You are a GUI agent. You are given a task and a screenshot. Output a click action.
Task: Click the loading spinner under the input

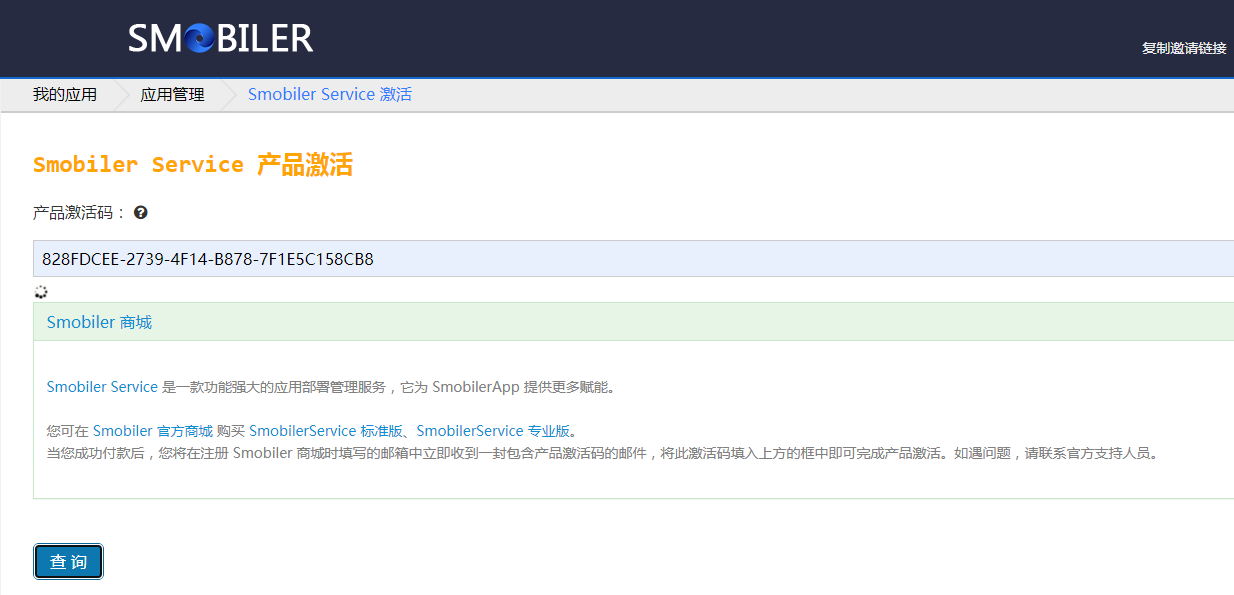pyautogui.click(x=41, y=292)
